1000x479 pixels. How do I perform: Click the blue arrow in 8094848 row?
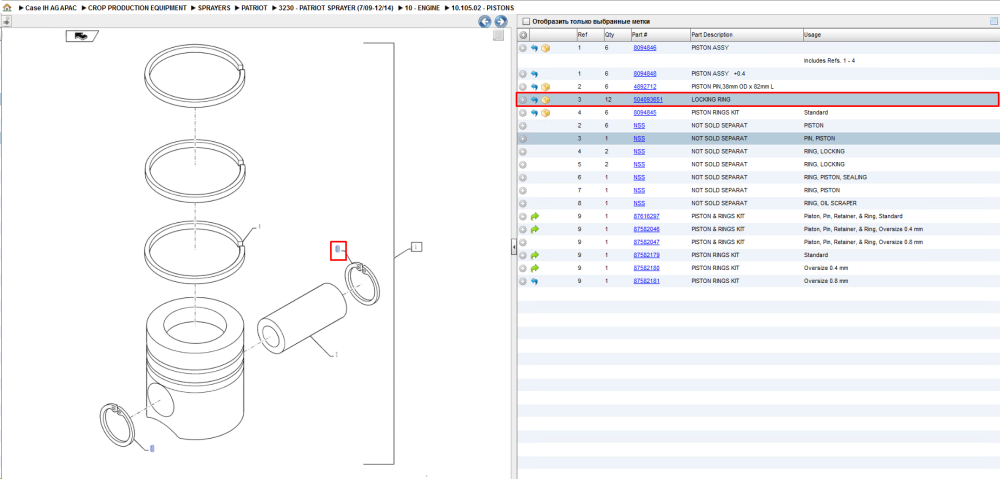534,74
